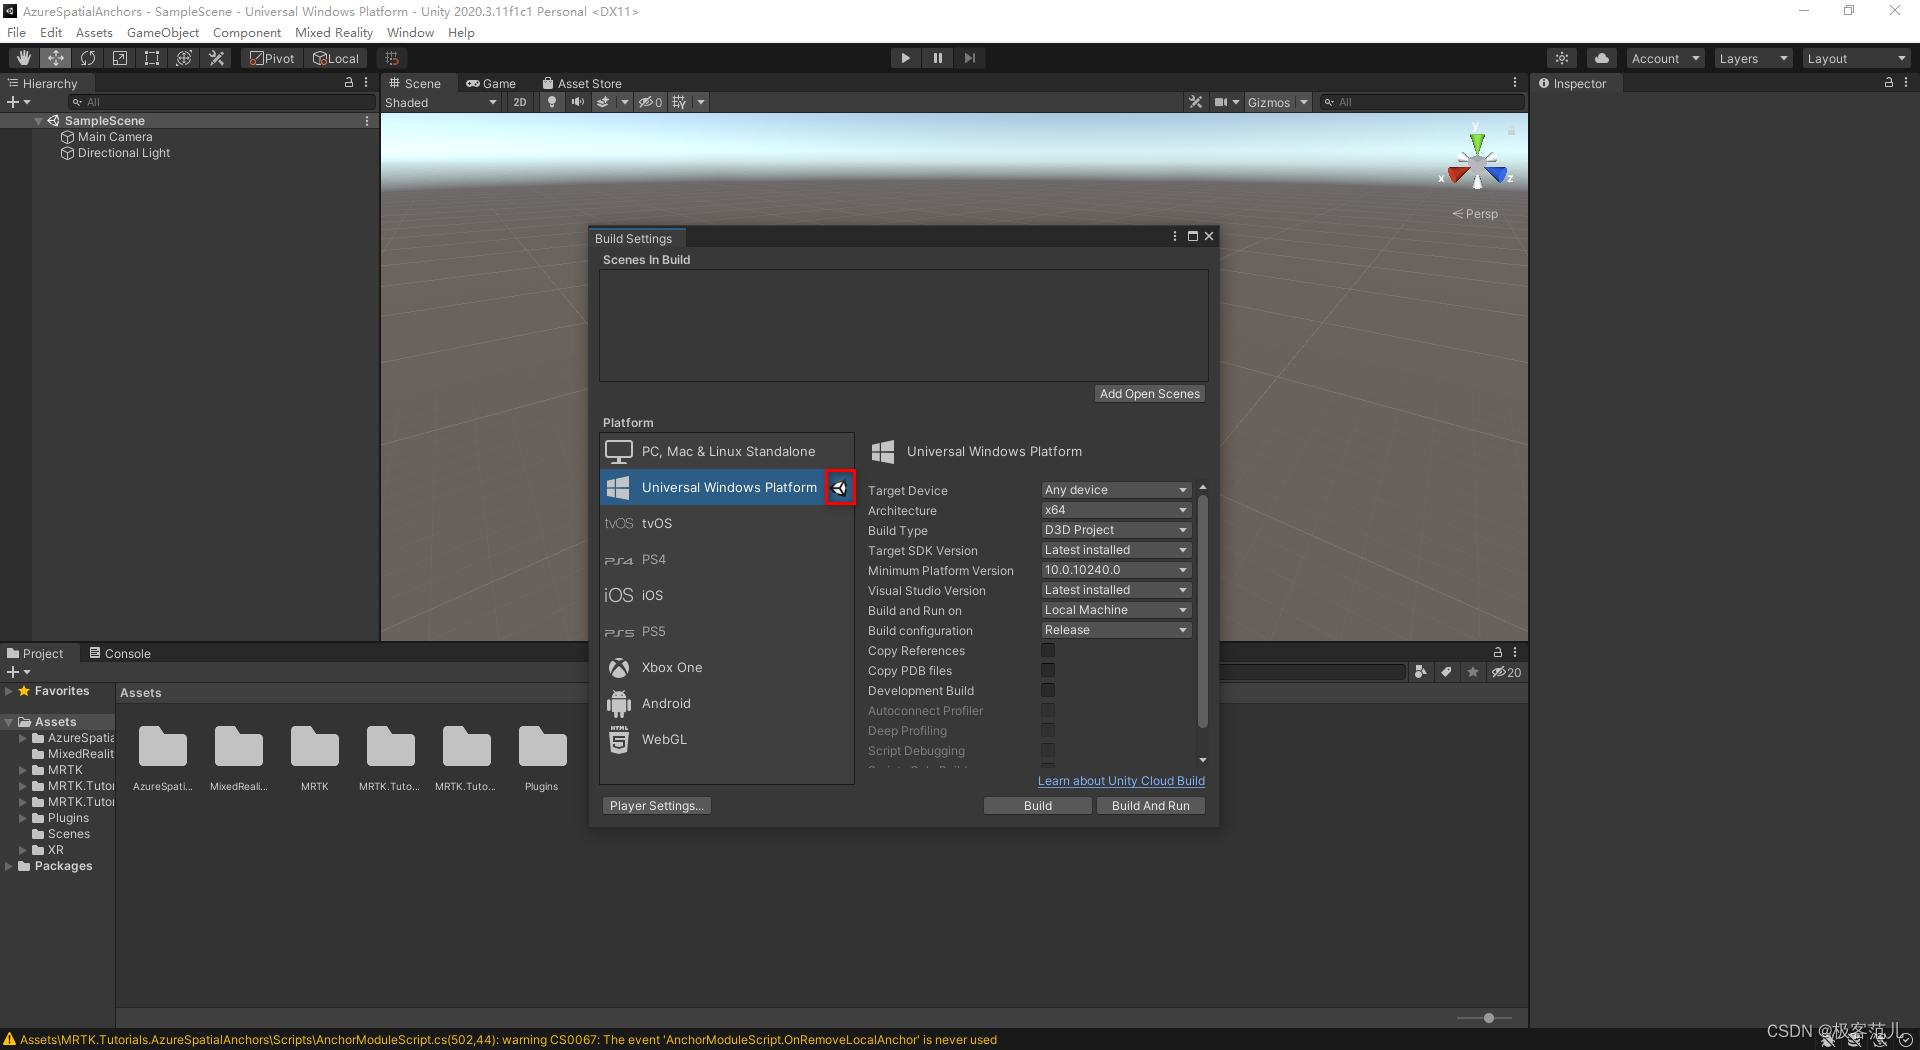Toggle grid snapping icon
This screenshot has width=1920, height=1050.
pyautogui.click(x=392, y=58)
